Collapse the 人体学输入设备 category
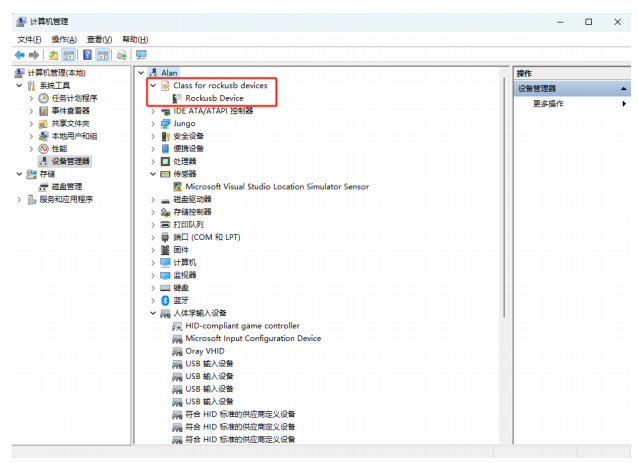 coord(153,313)
